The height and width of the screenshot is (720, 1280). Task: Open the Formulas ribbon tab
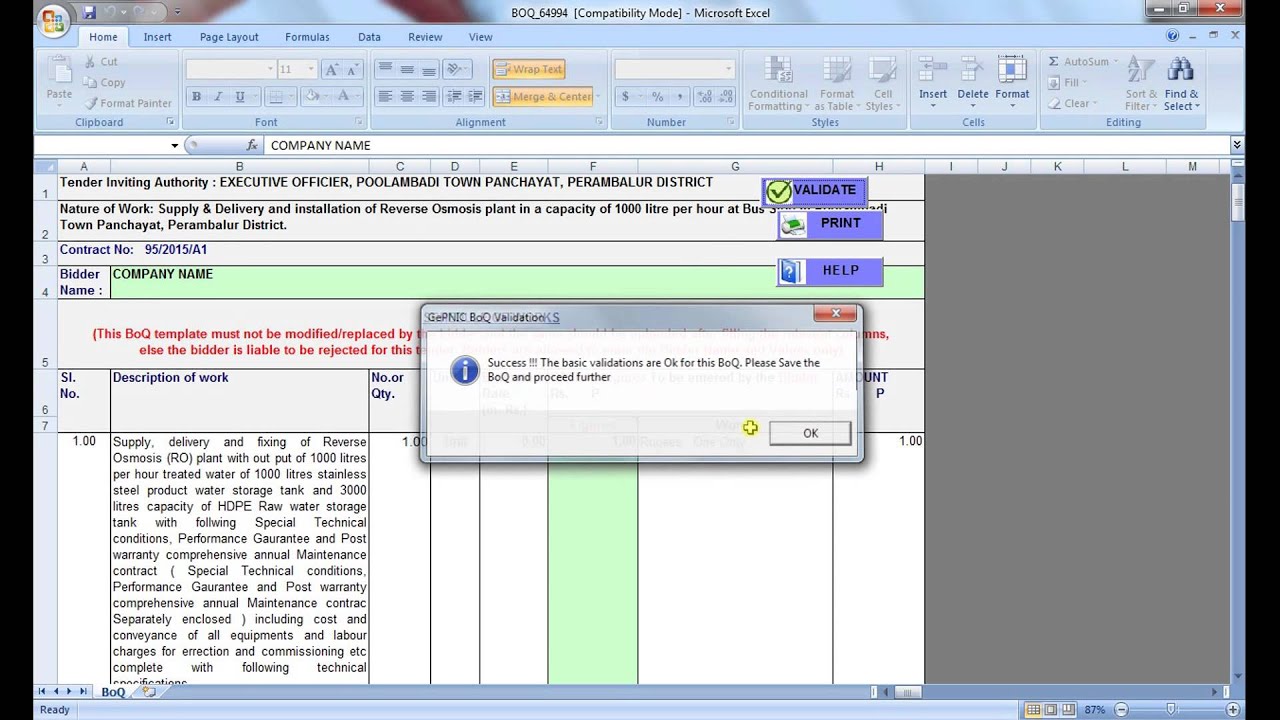pos(307,37)
